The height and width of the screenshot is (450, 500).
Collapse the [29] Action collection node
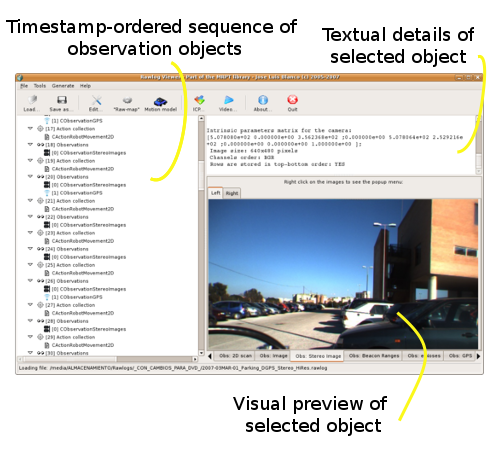click(x=30, y=336)
